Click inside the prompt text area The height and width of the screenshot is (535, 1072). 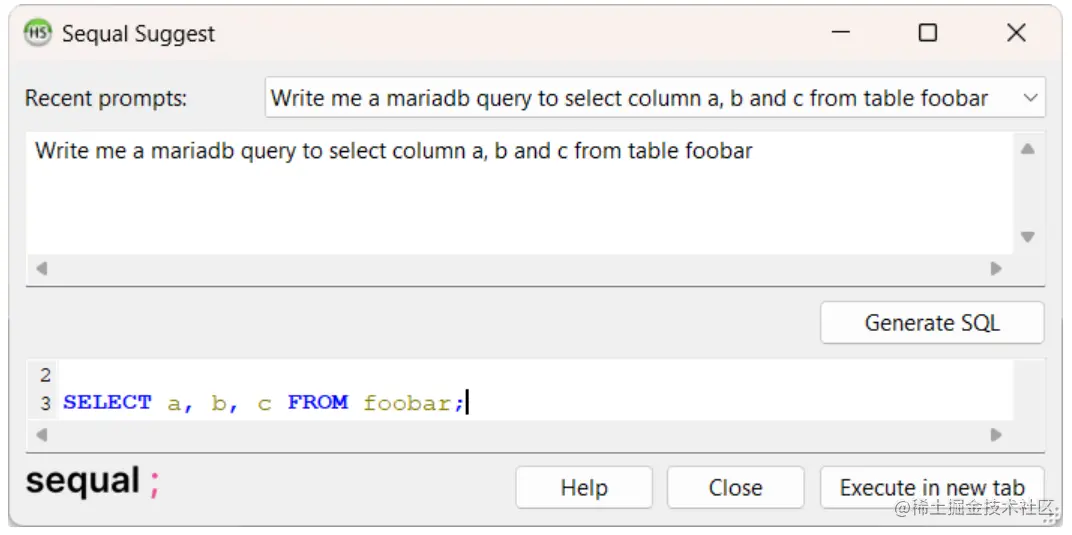point(520,193)
